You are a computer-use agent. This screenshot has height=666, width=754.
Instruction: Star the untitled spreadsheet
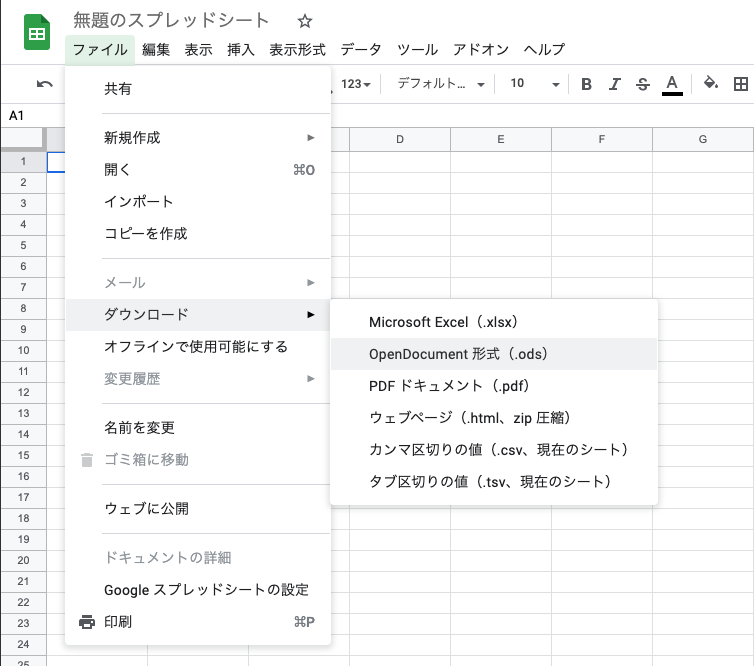click(x=304, y=21)
